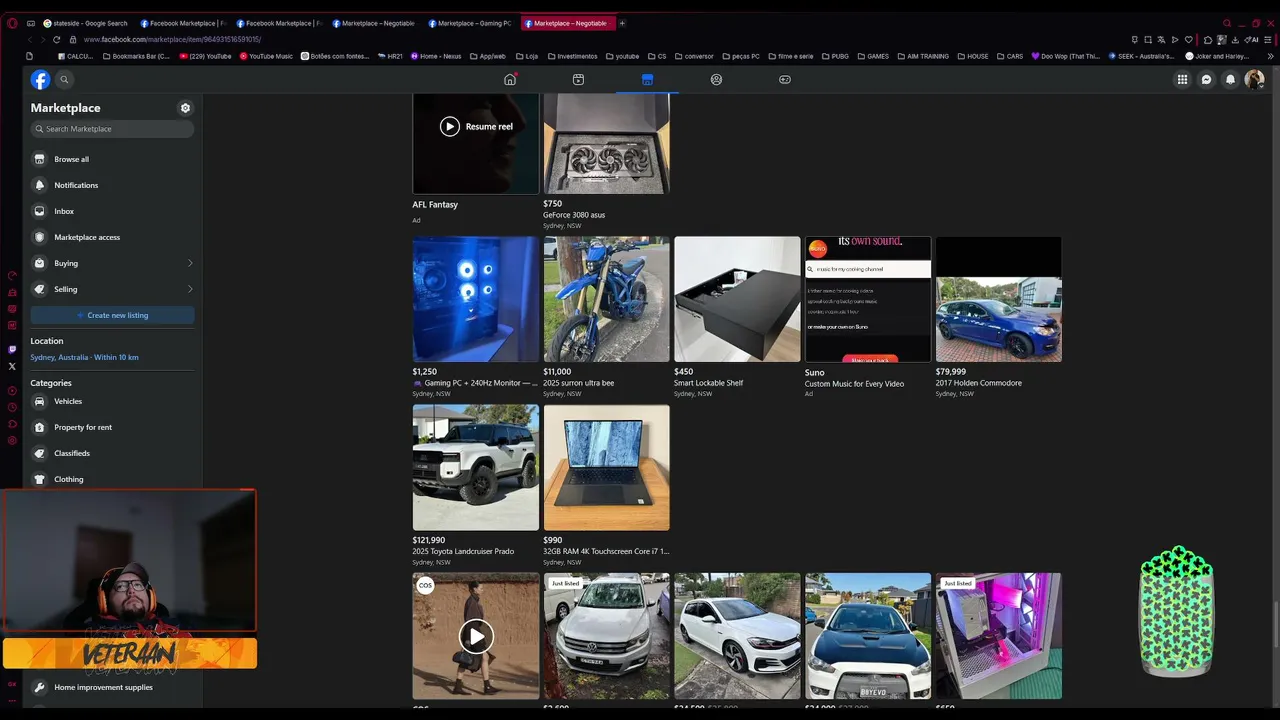Play the walking man video listing
Screen dimensions: 1280x720
[x=476, y=636]
